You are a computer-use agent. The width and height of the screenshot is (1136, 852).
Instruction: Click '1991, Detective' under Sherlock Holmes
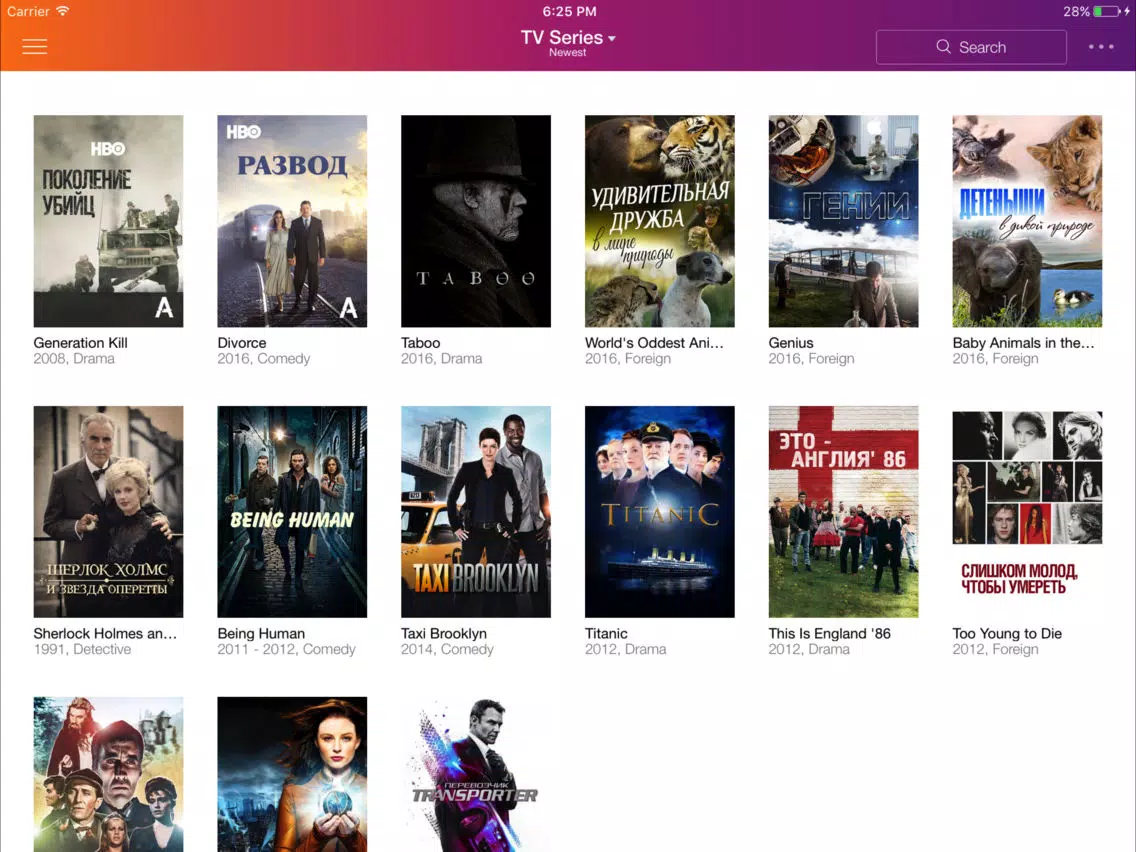83,649
